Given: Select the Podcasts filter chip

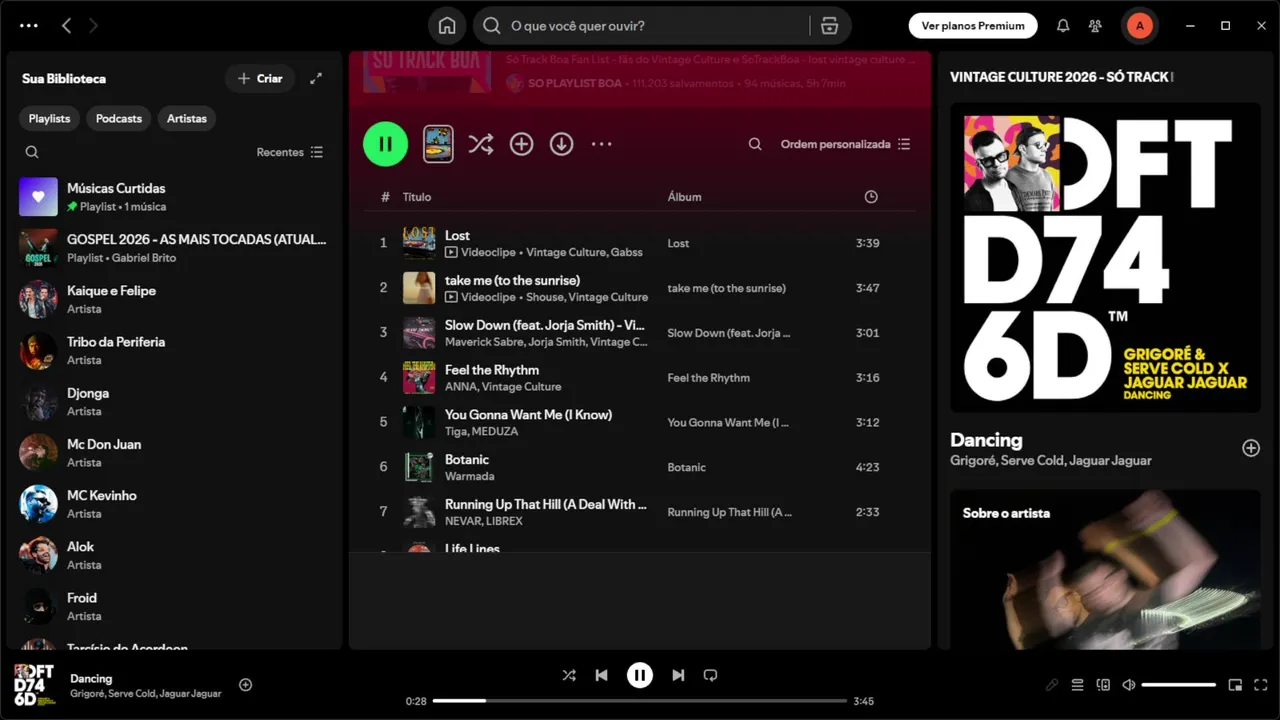Looking at the screenshot, I should (119, 118).
